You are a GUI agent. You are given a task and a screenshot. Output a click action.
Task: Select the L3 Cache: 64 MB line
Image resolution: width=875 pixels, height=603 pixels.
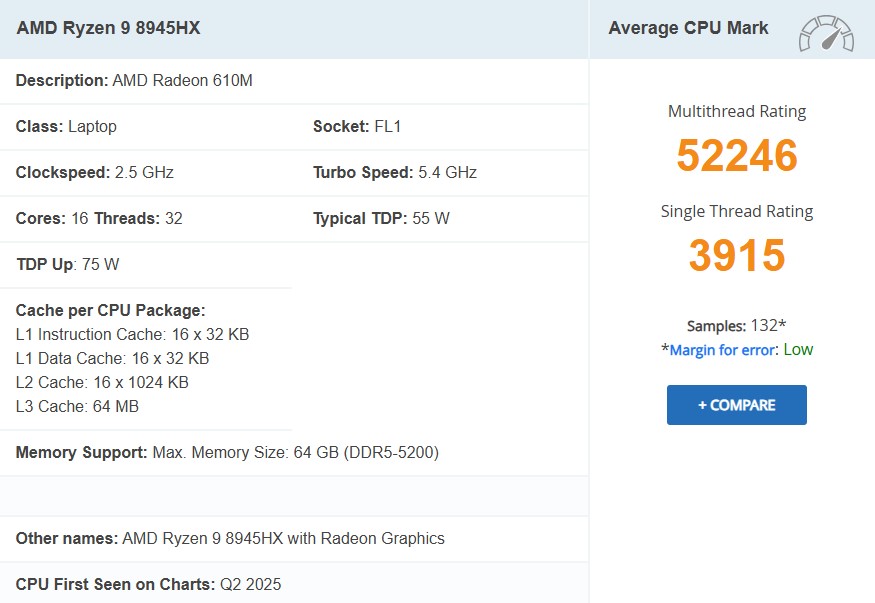tap(77, 406)
